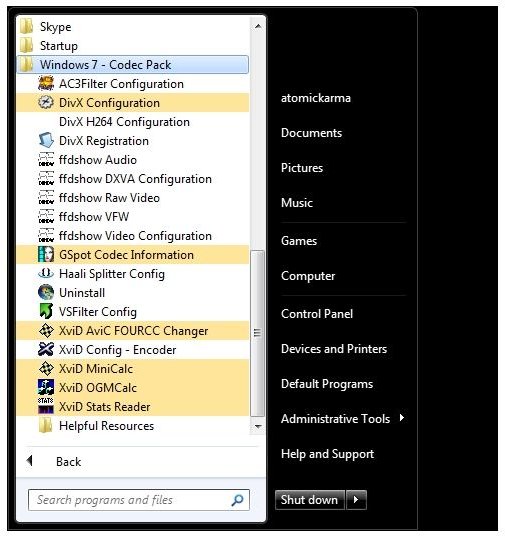Click the programs list scroll up arrow
The image size is (505, 536).
258,26
